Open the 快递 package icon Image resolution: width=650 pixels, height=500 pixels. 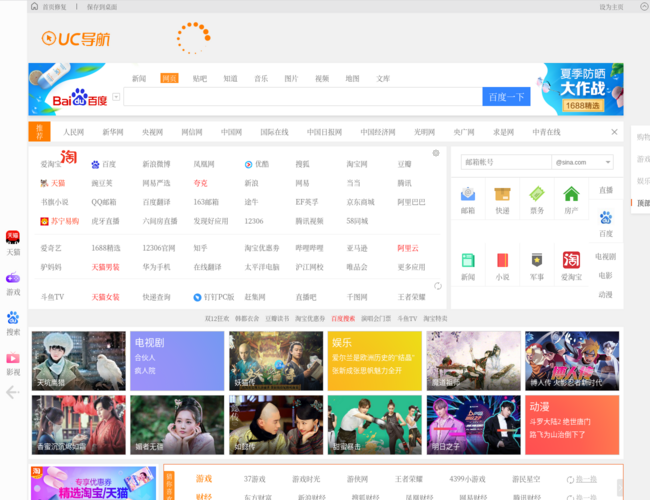502,194
